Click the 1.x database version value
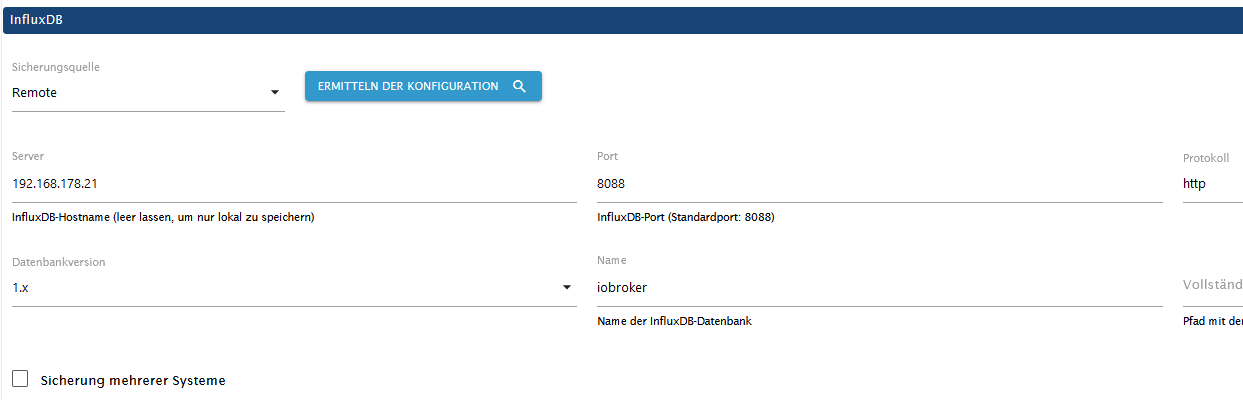 [x=22, y=288]
